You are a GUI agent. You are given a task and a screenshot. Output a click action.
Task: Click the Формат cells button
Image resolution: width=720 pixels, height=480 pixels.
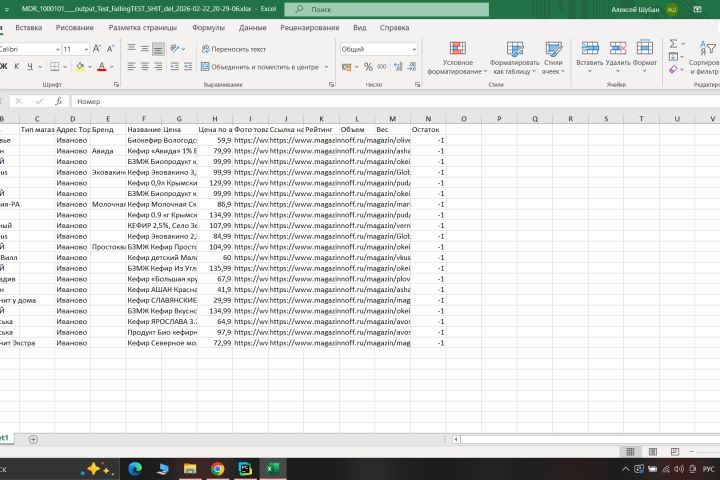645,58
